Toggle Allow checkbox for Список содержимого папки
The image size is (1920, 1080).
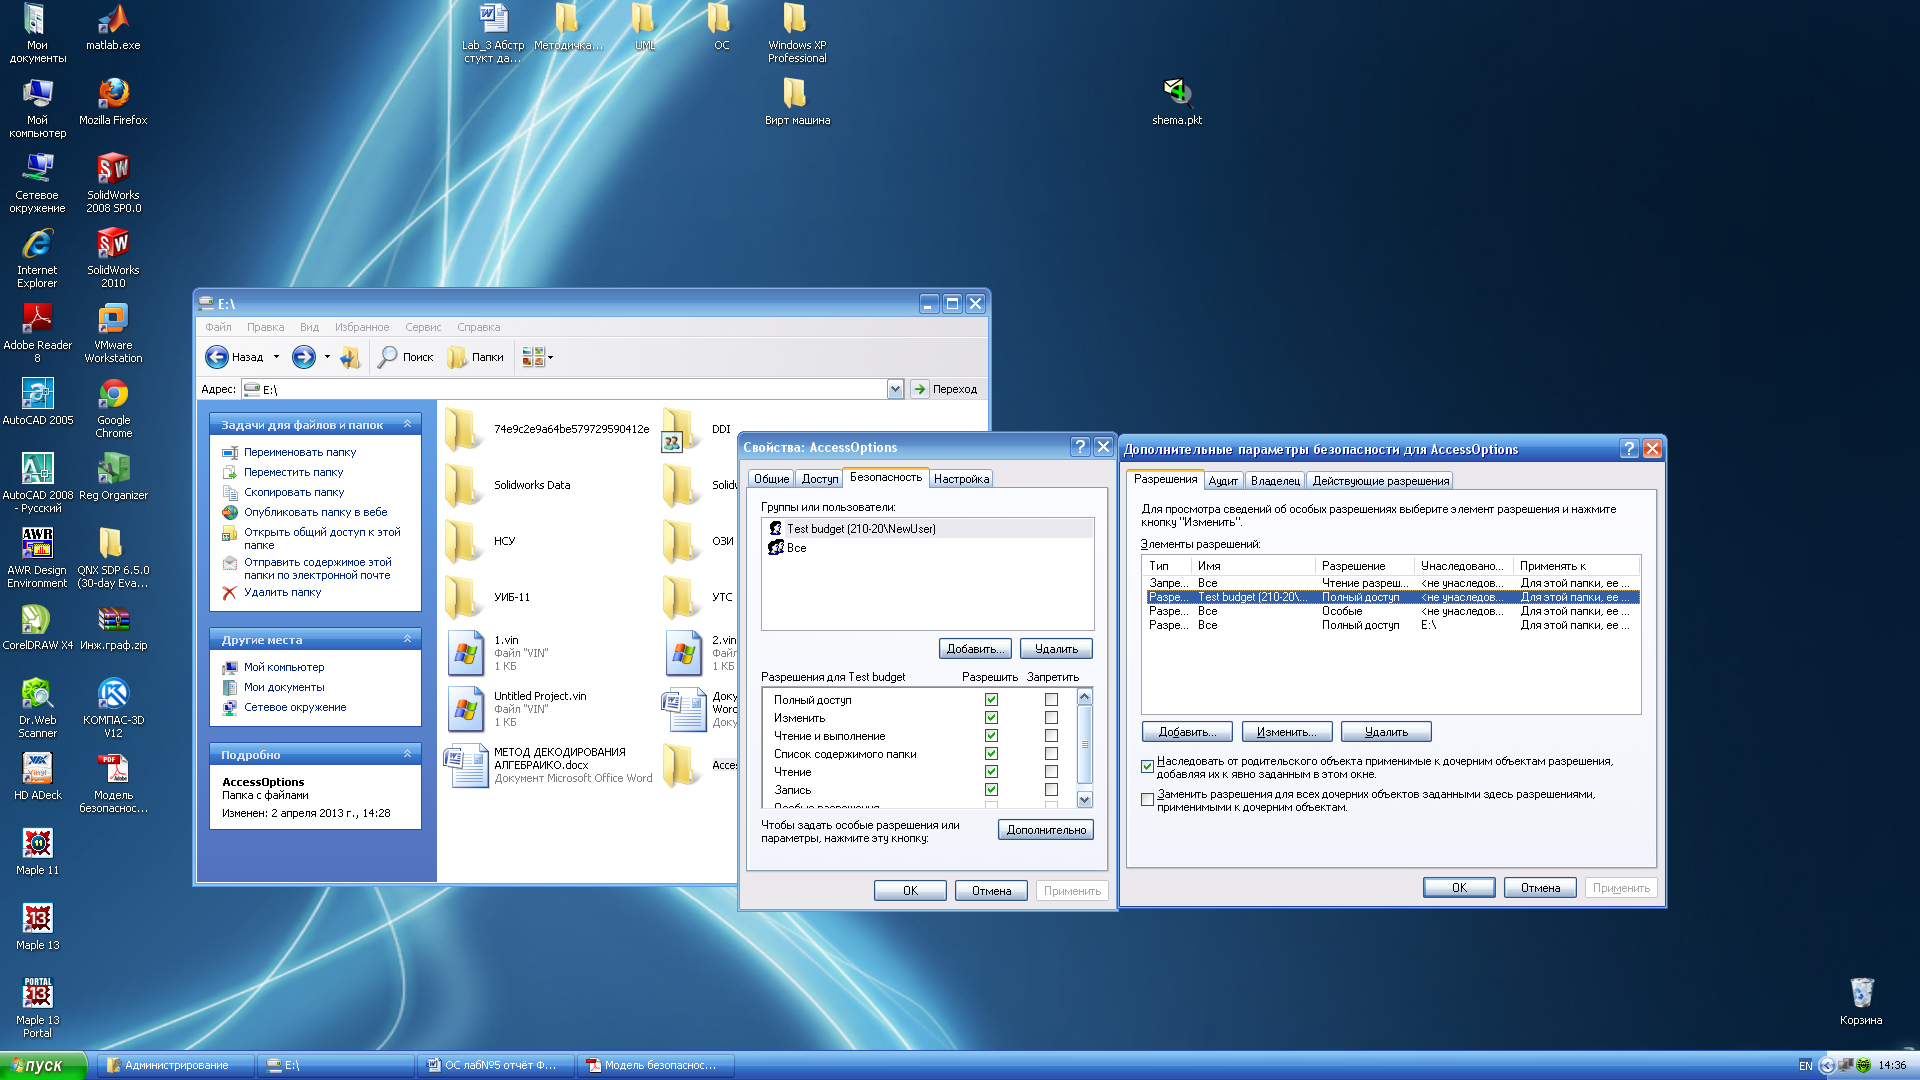coord(991,754)
